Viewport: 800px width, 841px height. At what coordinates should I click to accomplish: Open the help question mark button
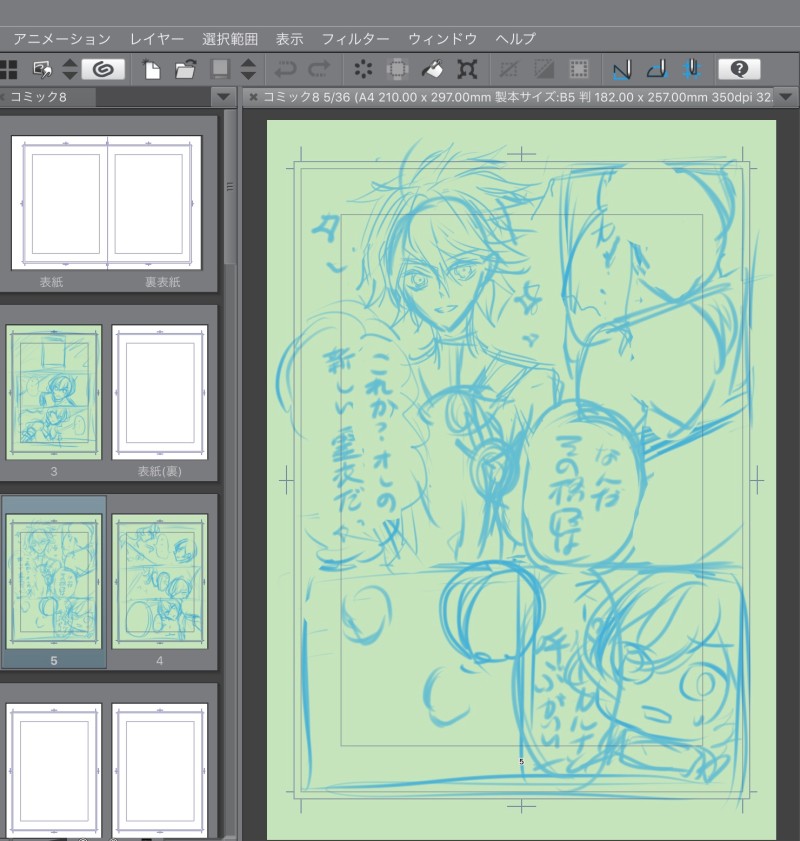739,69
